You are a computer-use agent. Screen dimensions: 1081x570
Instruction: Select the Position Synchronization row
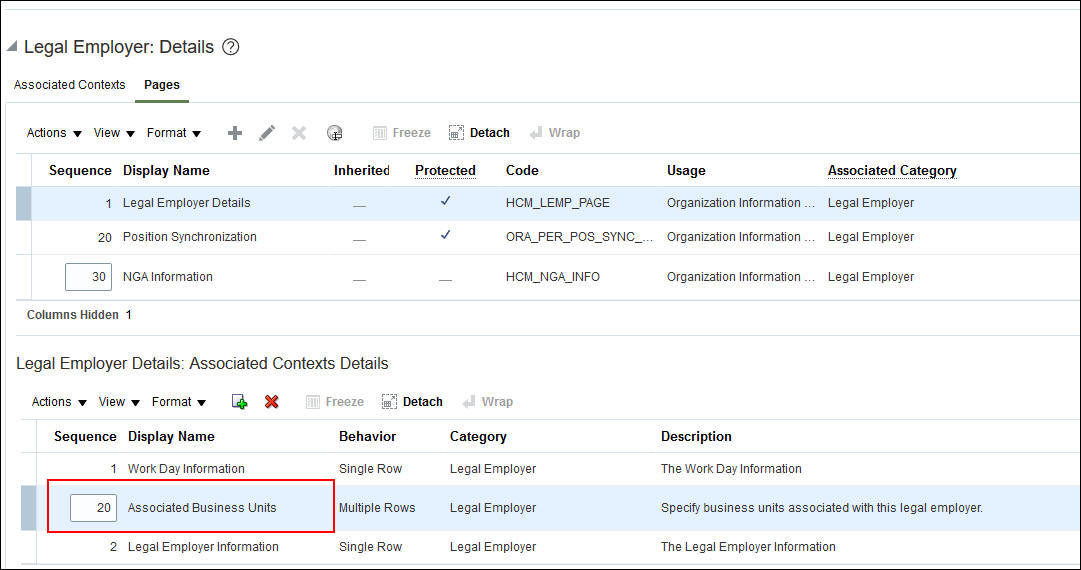click(548, 237)
